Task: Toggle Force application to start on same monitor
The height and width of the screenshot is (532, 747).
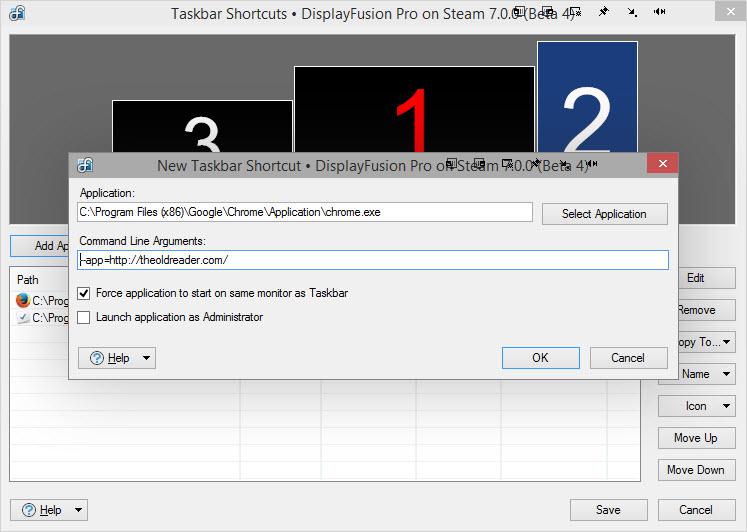Action: [84, 293]
